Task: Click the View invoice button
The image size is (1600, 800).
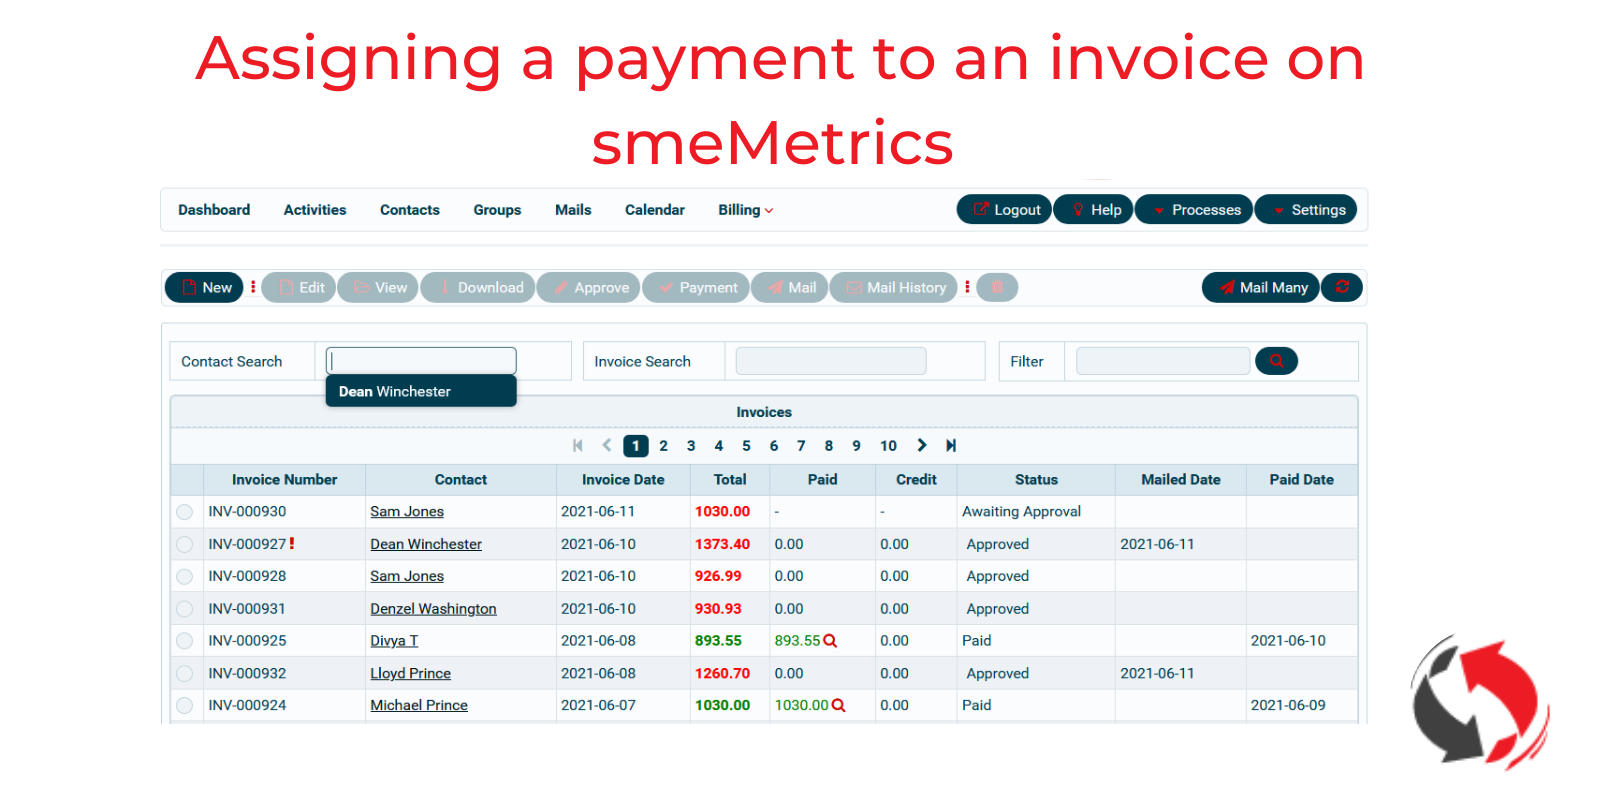Action: pos(378,287)
